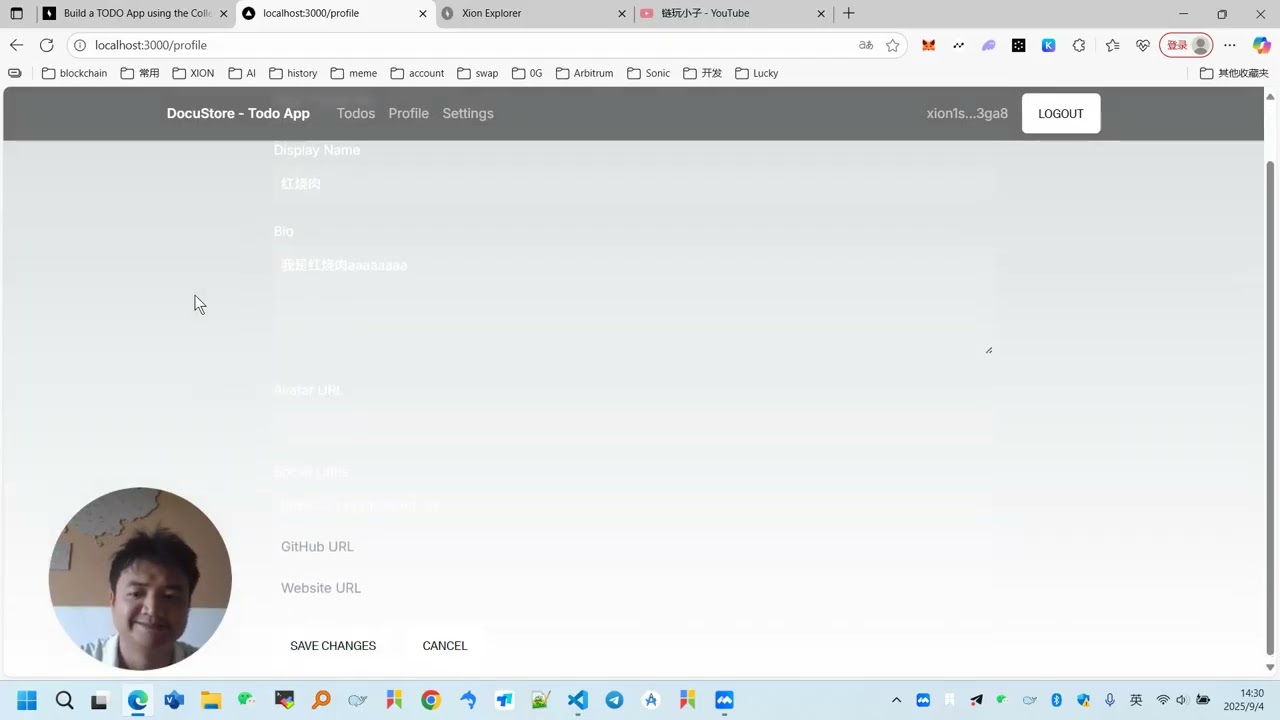Screen dimensions: 1280x720
Task: Reload the profile page
Action: (x=46, y=45)
